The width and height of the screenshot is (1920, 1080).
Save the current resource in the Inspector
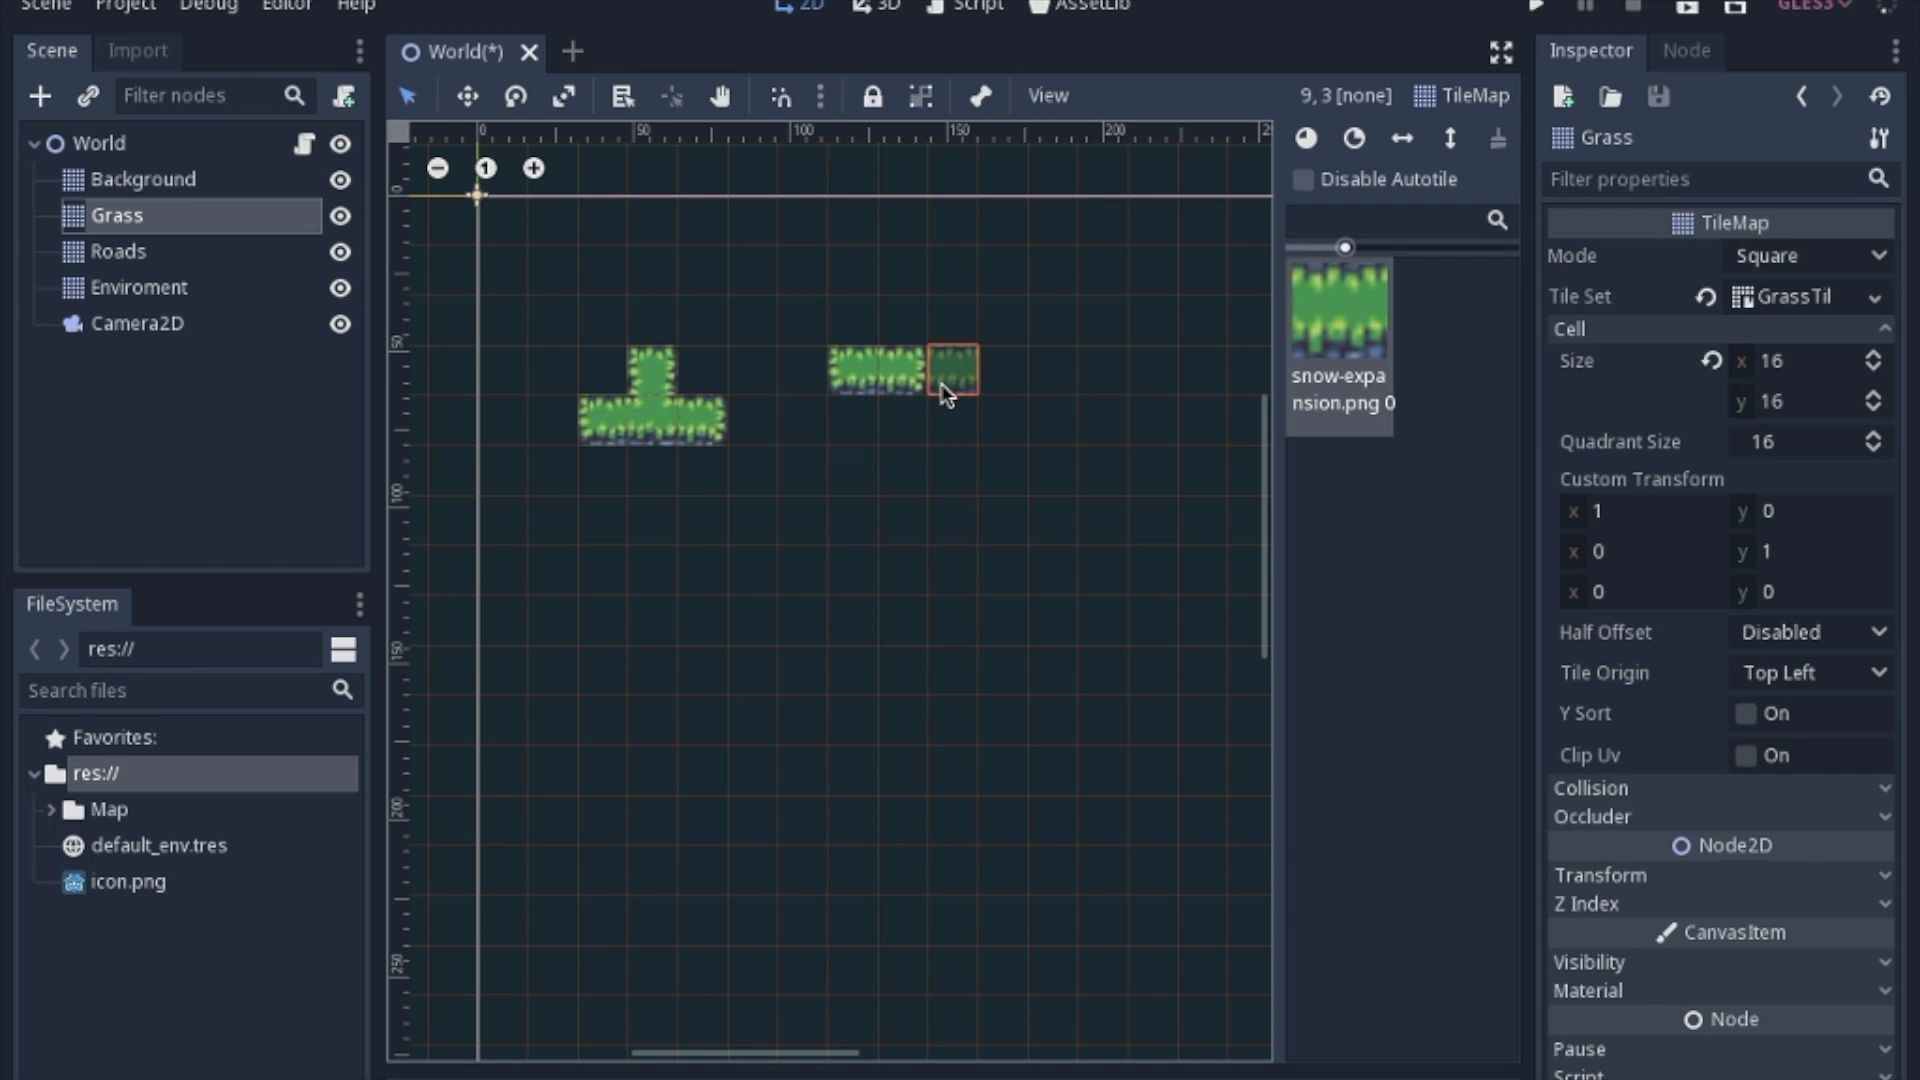click(1659, 96)
